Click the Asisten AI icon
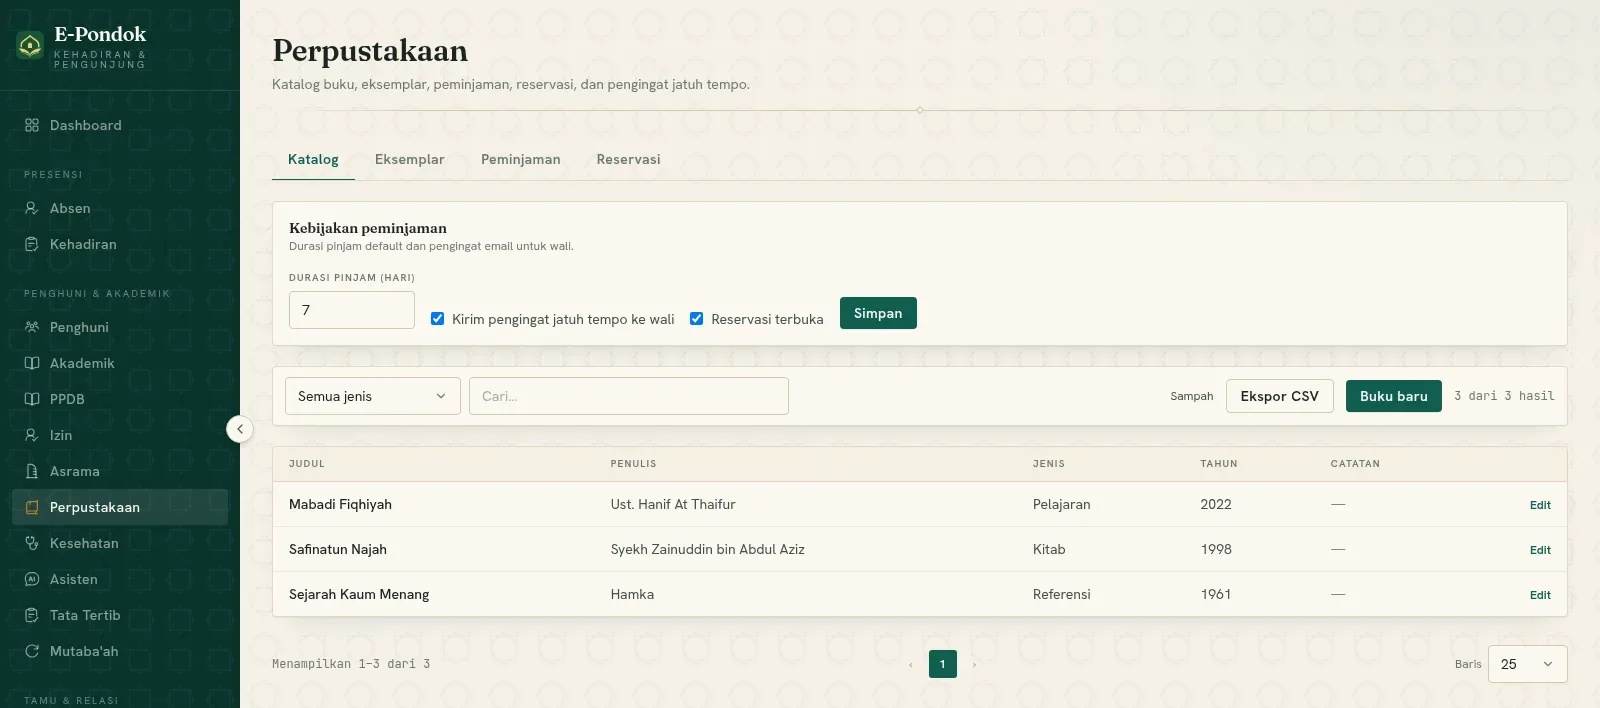The width and height of the screenshot is (1600, 708). click(x=32, y=579)
